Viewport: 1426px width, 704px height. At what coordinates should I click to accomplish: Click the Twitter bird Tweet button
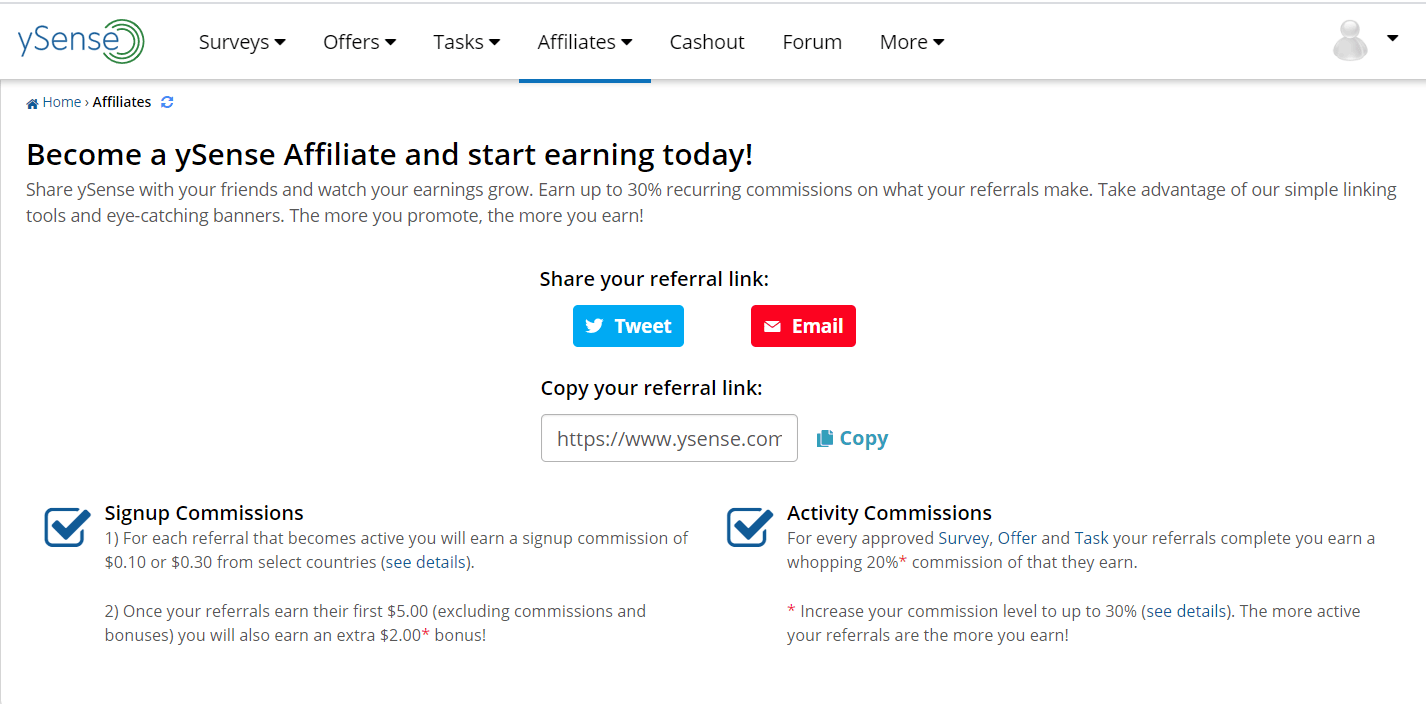coord(628,326)
